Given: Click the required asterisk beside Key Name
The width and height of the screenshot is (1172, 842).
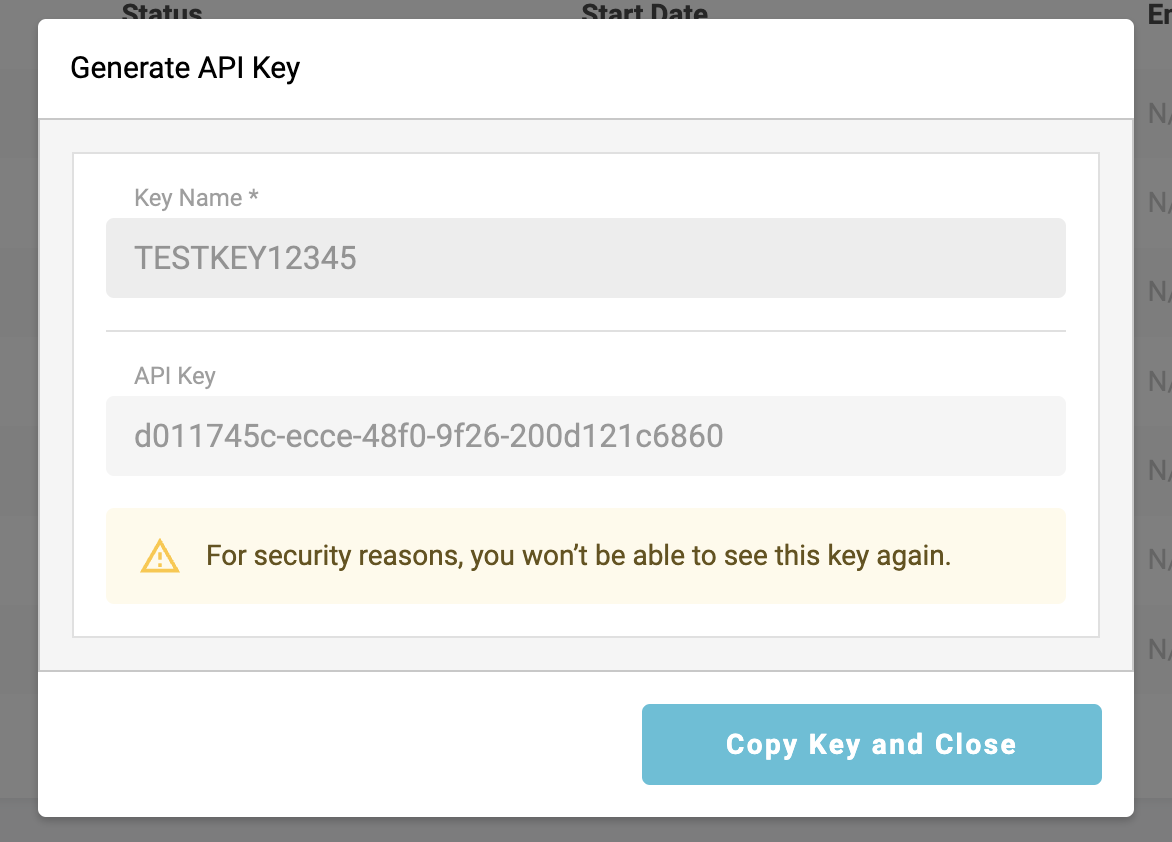Looking at the screenshot, I should (x=254, y=198).
